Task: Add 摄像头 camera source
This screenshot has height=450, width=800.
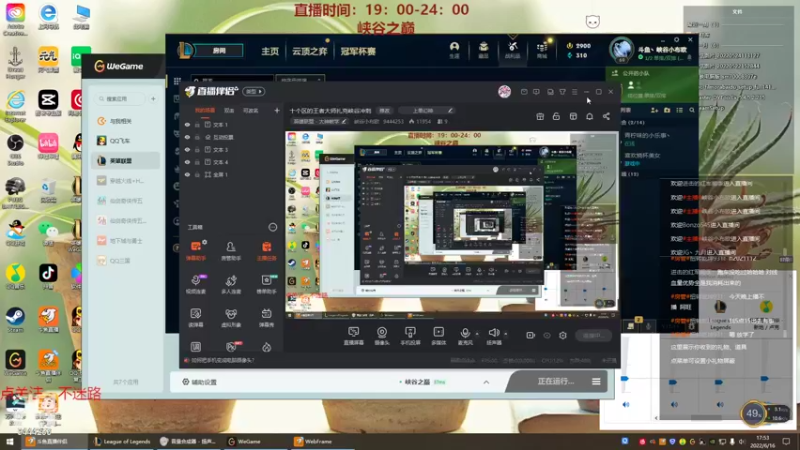Action: click(x=382, y=336)
